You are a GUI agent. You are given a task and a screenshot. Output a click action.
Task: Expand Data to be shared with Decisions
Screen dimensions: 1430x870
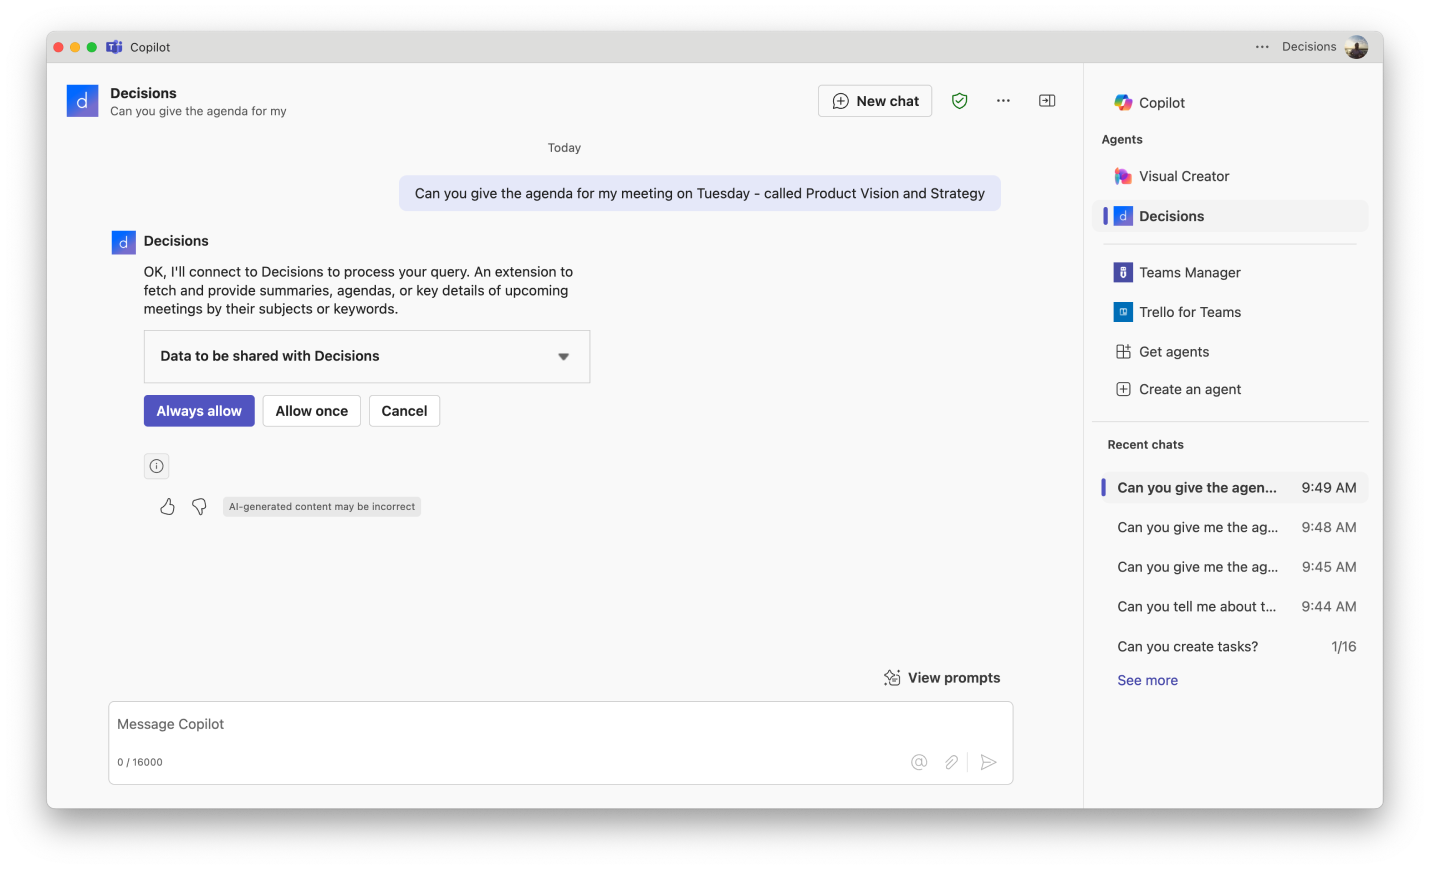[x=367, y=356]
